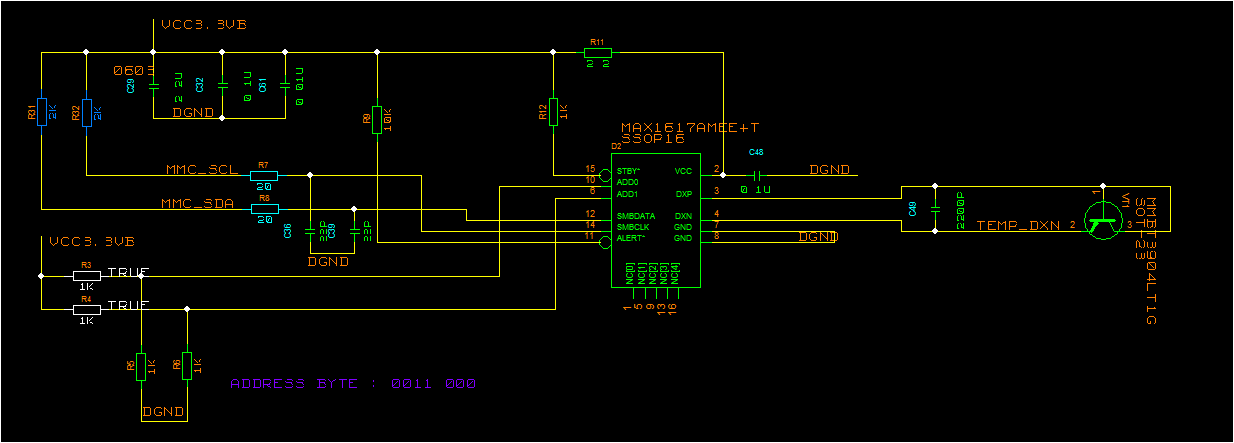Click the DGND label right of C48
The width and height of the screenshot is (1234, 443).
(830, 170)
